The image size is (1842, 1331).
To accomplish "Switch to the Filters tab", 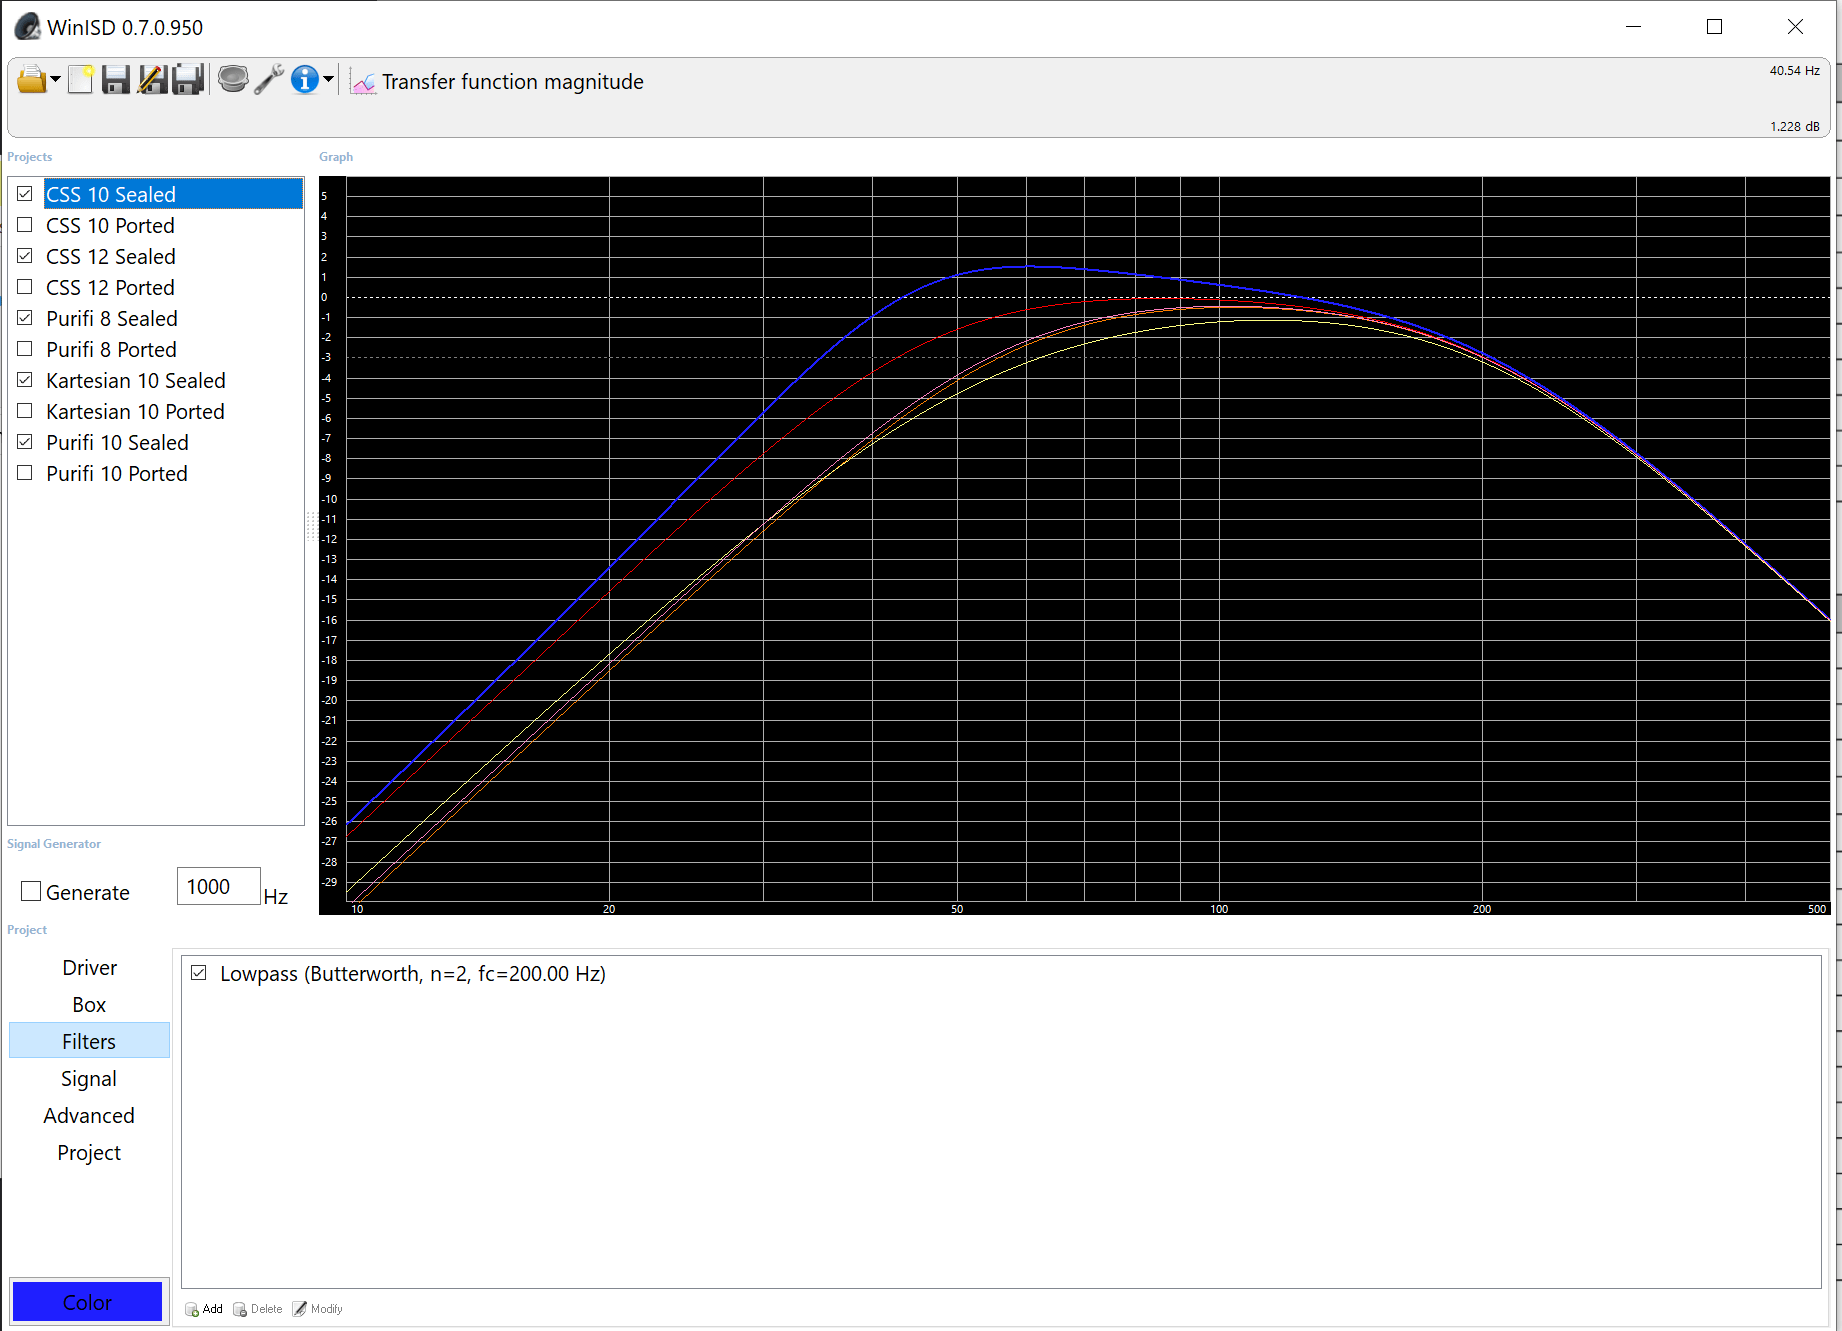I will [89, 1041].
